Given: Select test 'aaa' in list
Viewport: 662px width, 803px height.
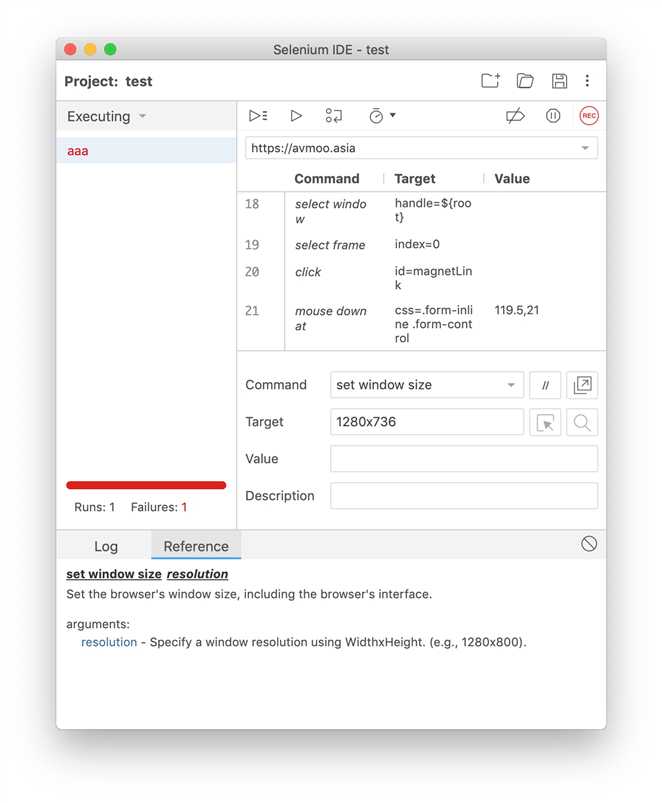Looking at the screenshot, I should click(146, 151).
